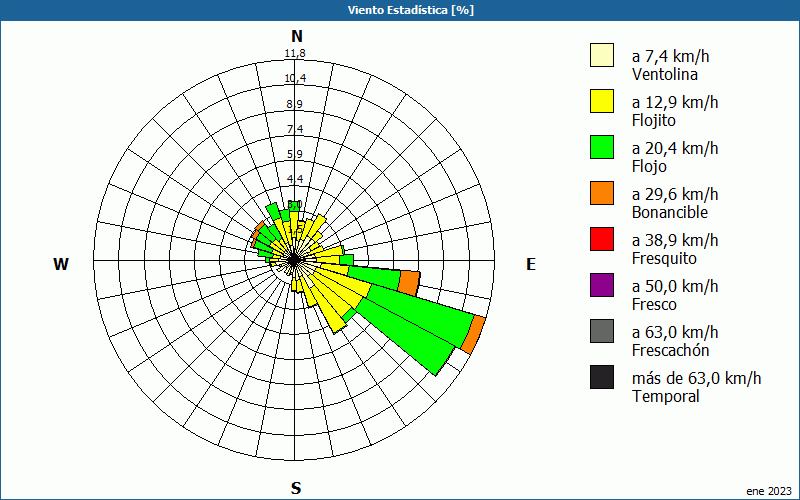Click the Flojo green legend swatch
800x500 pixels.
coord(602,147)
